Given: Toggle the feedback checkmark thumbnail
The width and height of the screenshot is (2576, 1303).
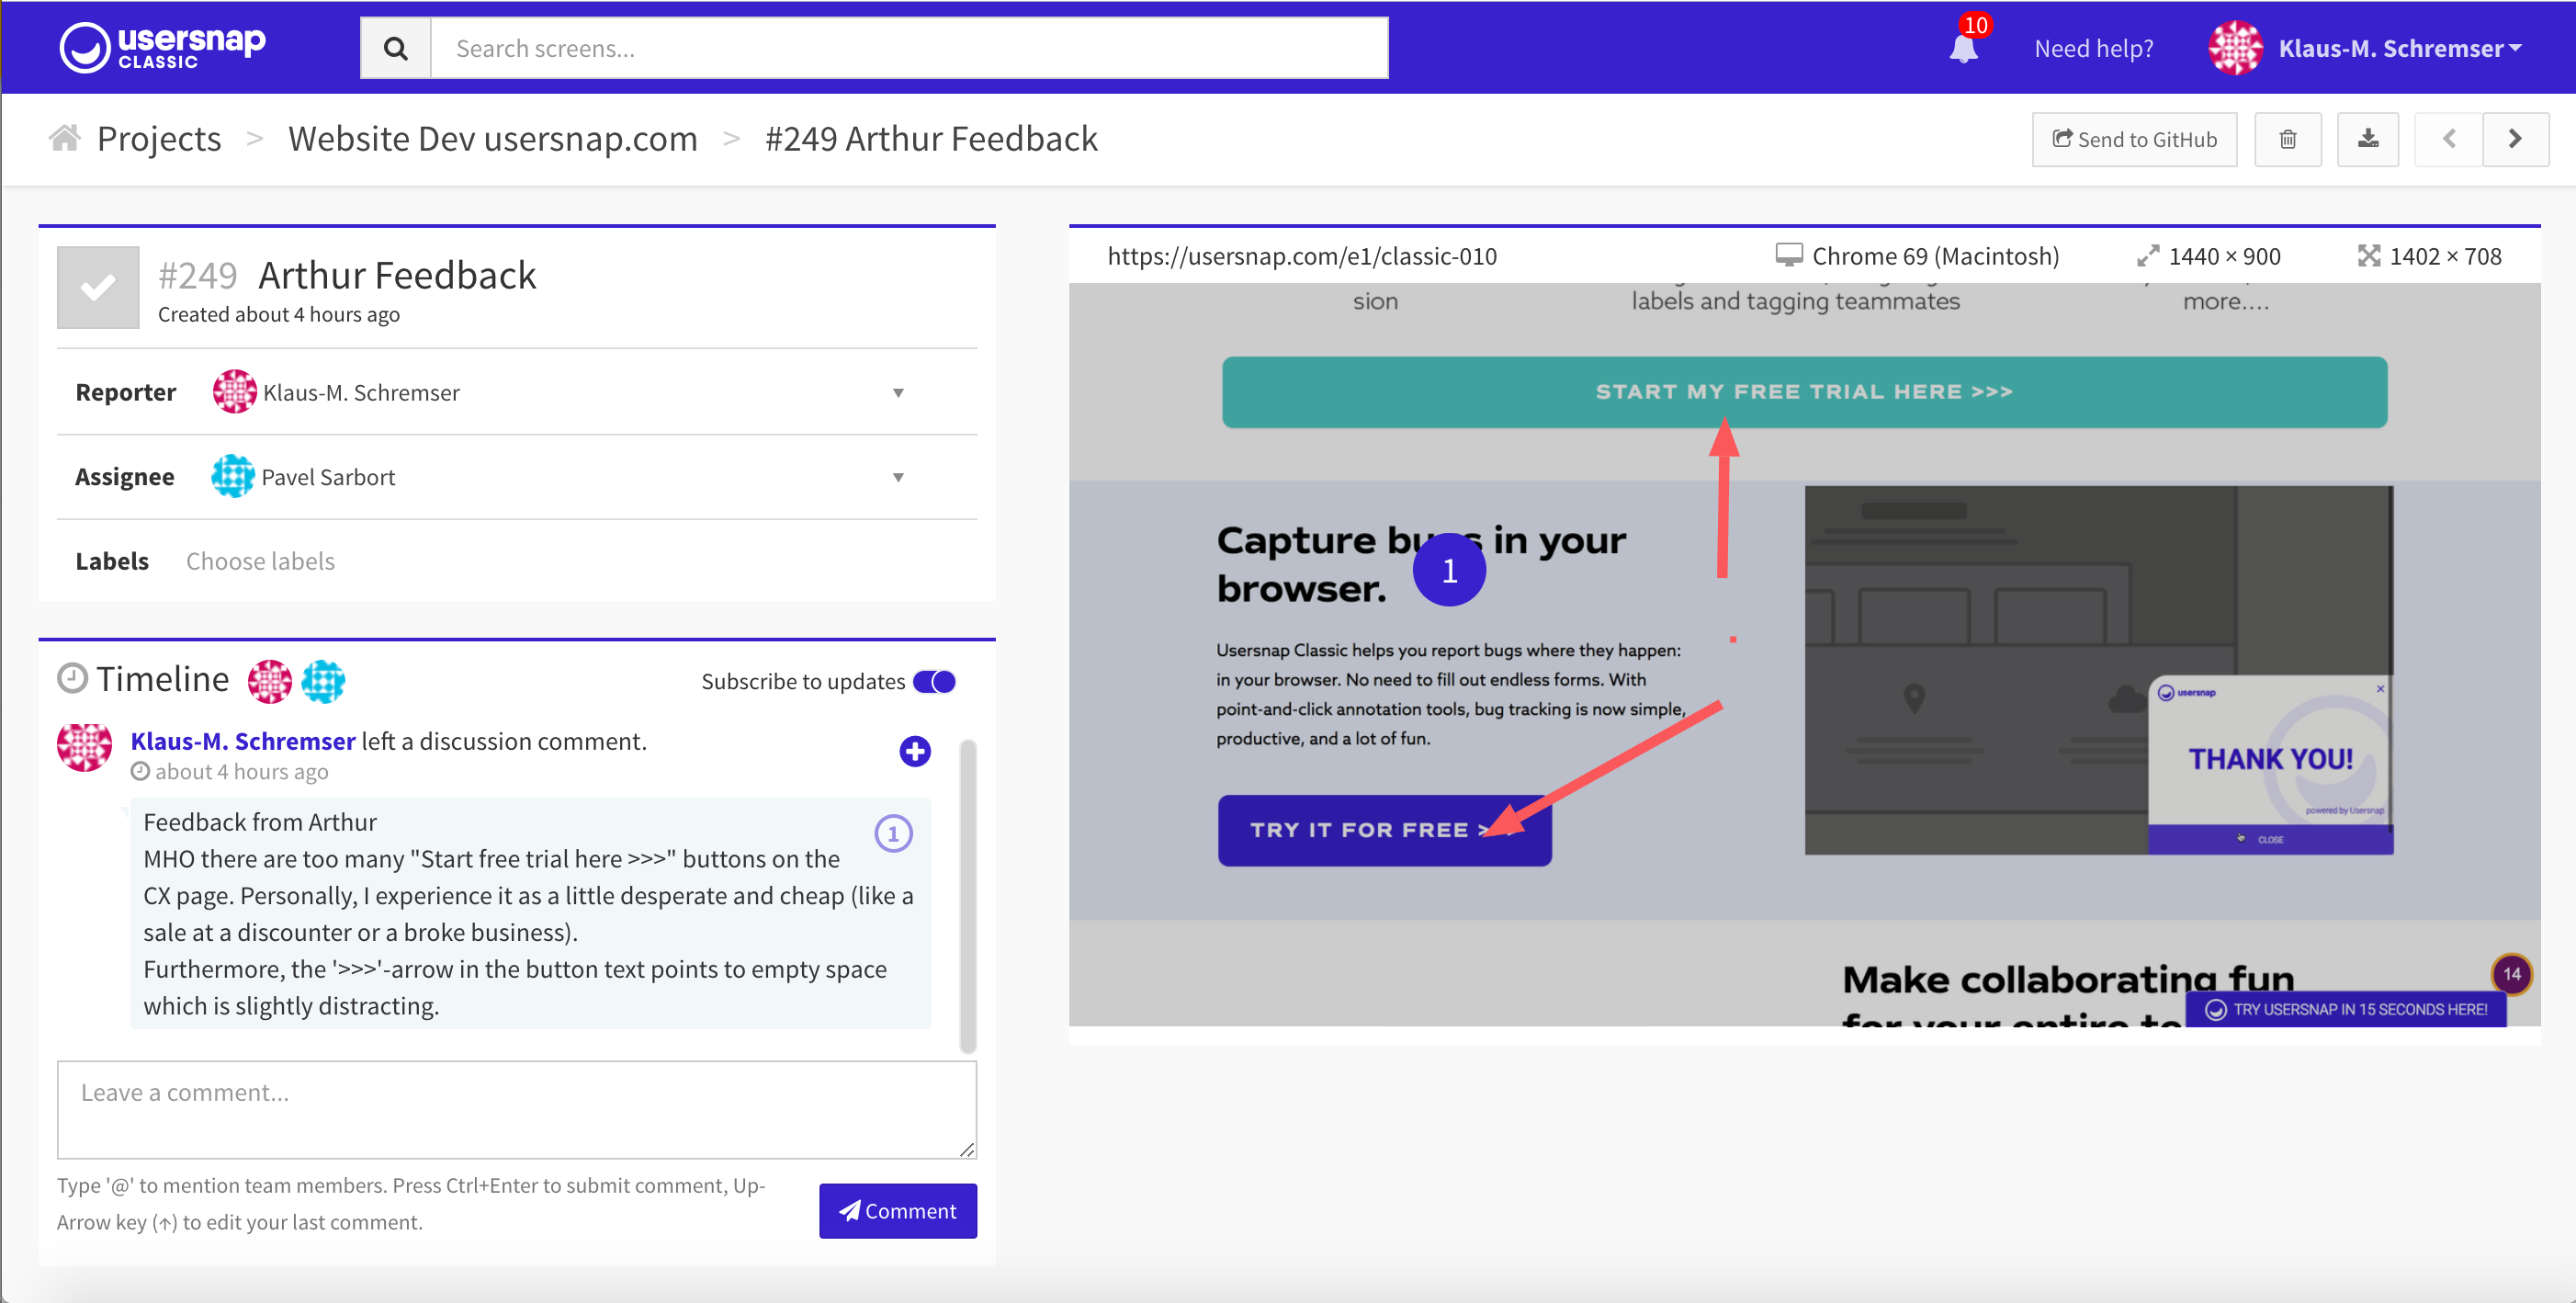Looking at the screenshot, I should (97, 287).
